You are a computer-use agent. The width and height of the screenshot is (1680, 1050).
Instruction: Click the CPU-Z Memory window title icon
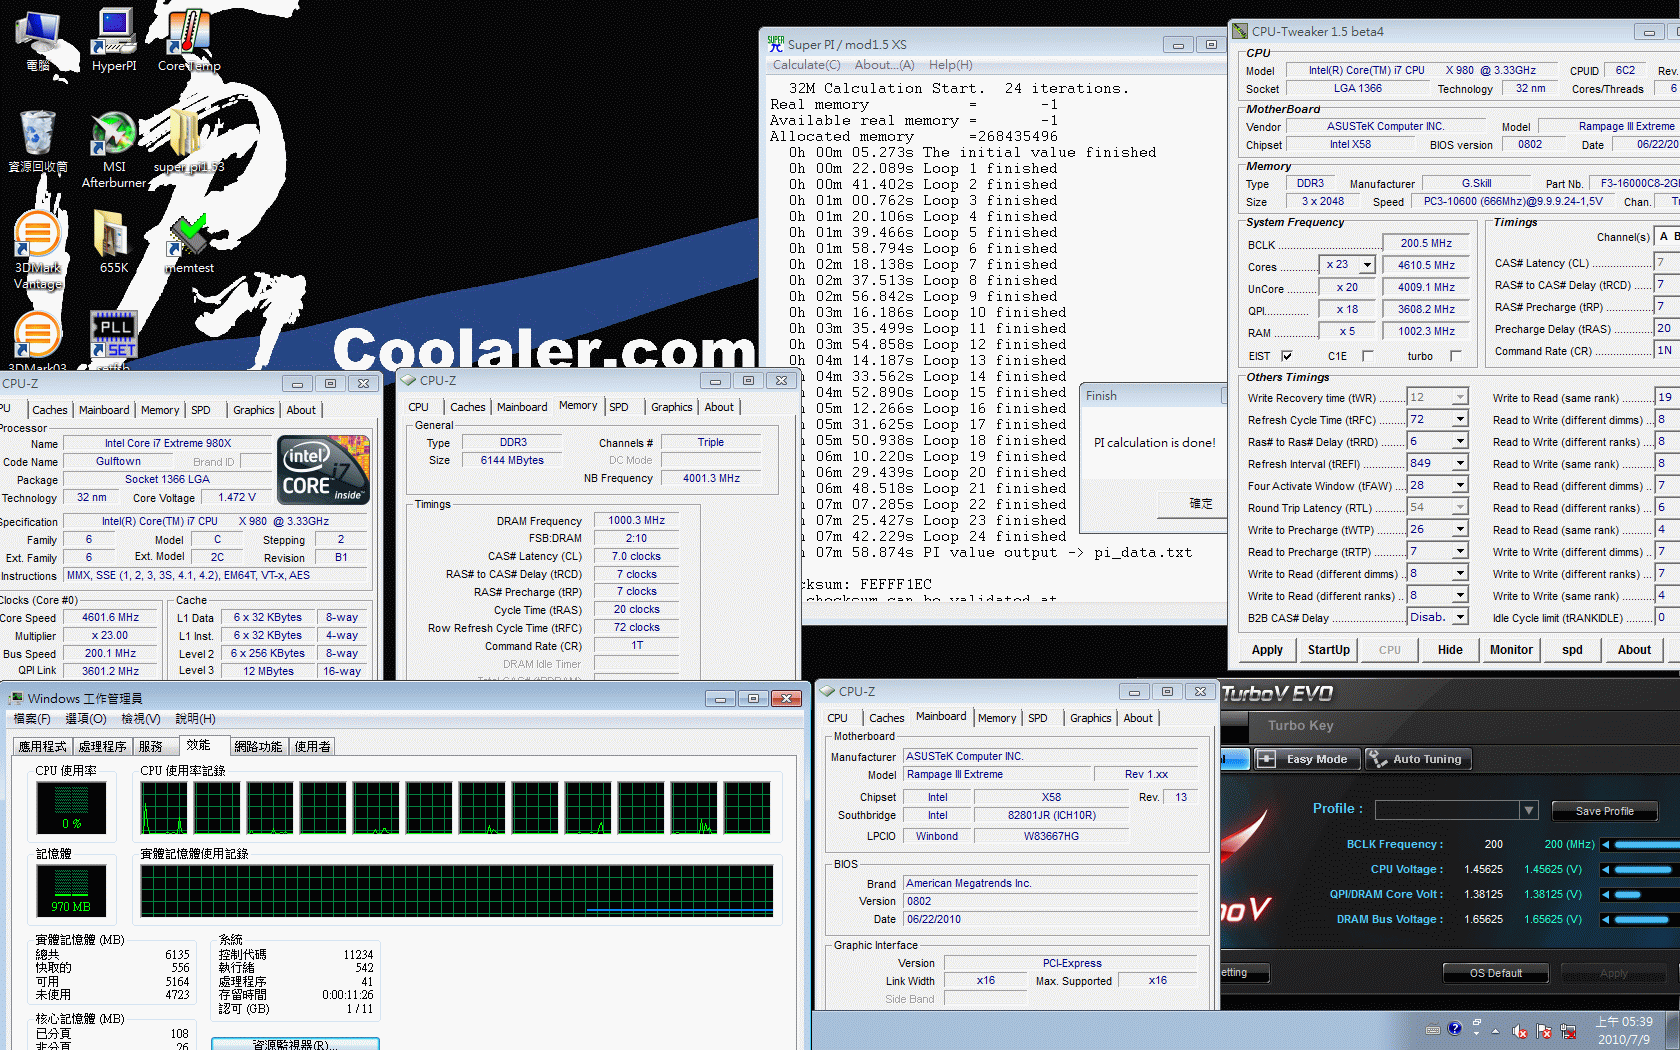[408, 380]
